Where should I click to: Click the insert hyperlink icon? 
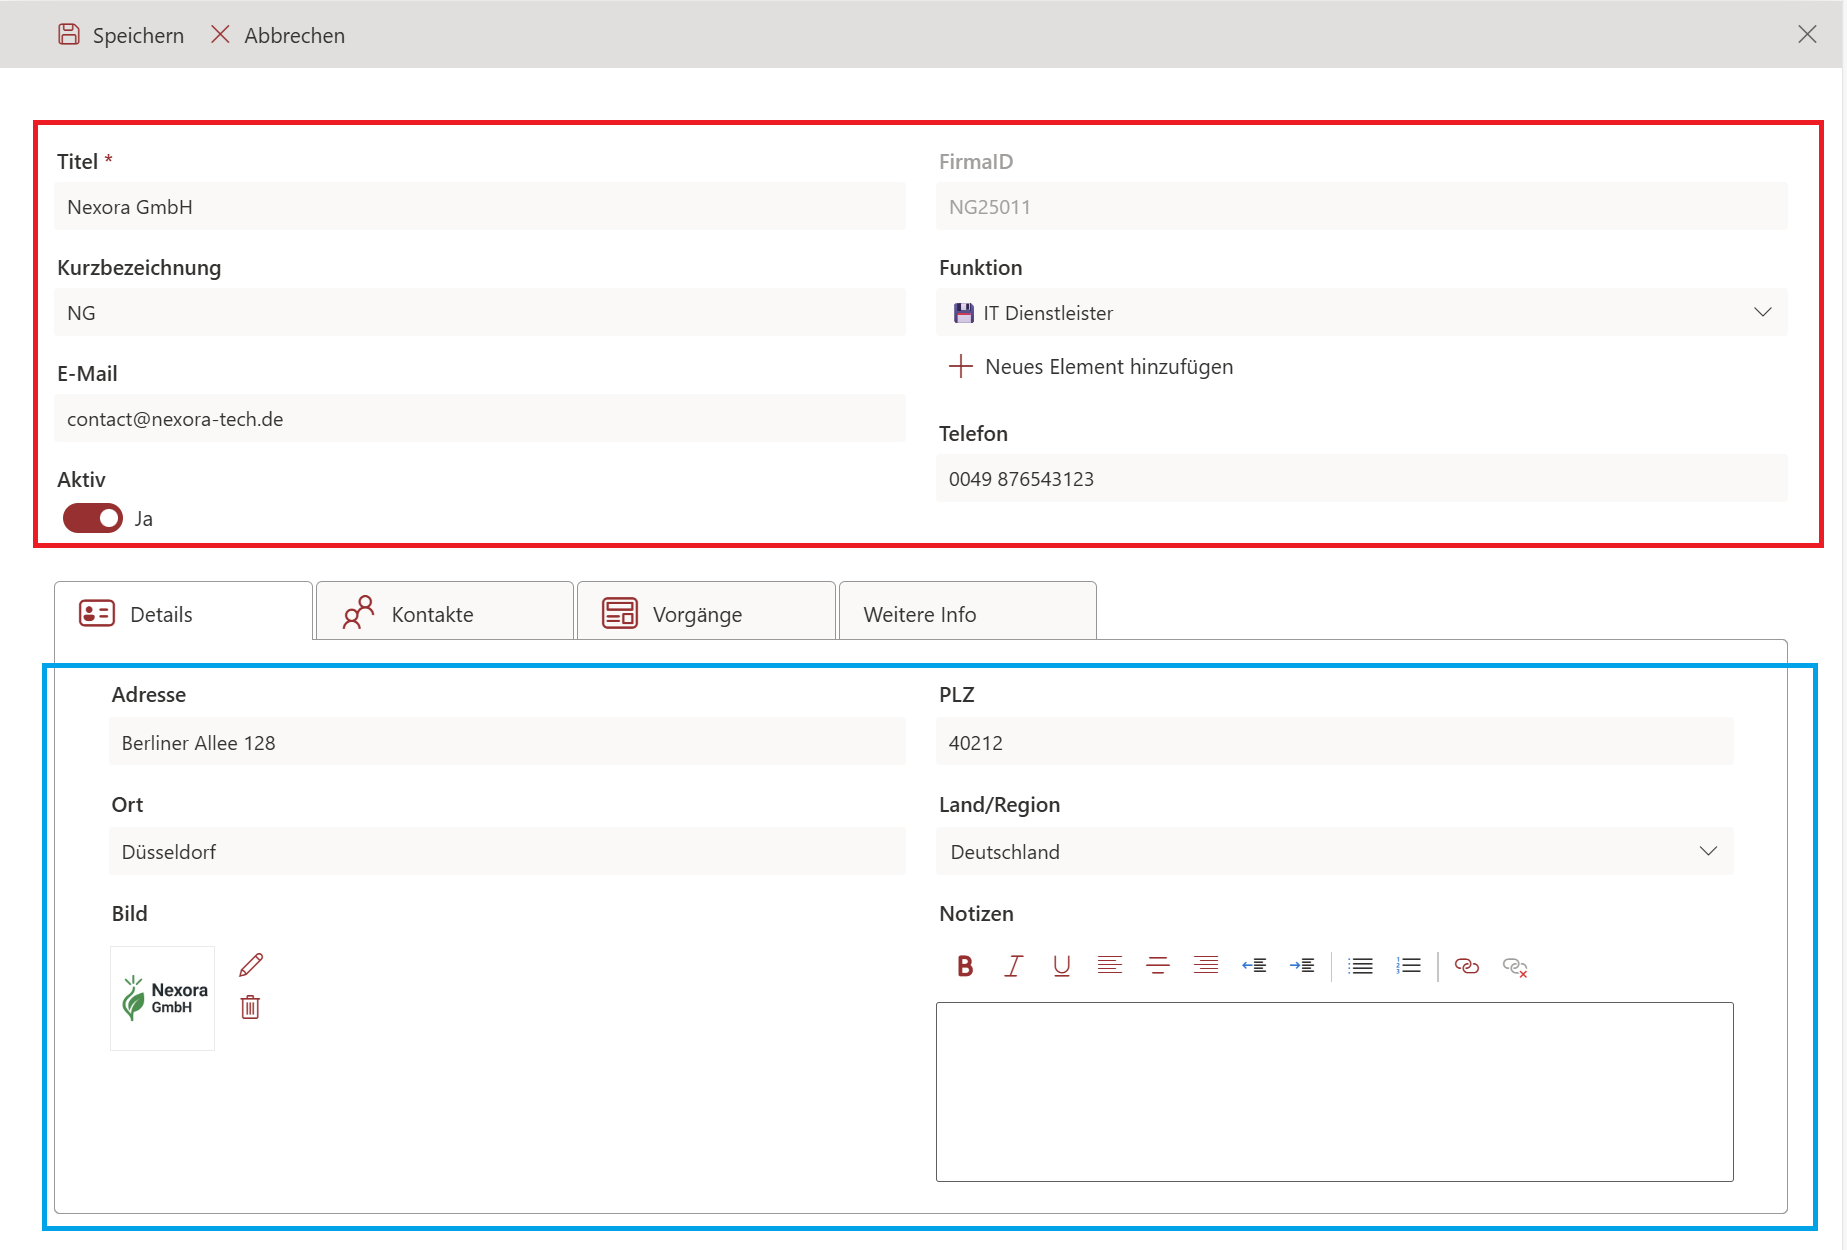tap(1466, 966)
